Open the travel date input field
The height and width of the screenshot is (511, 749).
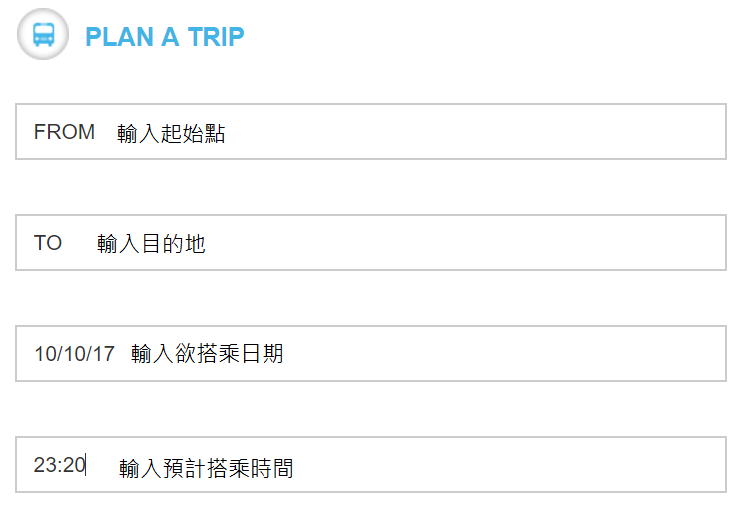coord(371,353)
